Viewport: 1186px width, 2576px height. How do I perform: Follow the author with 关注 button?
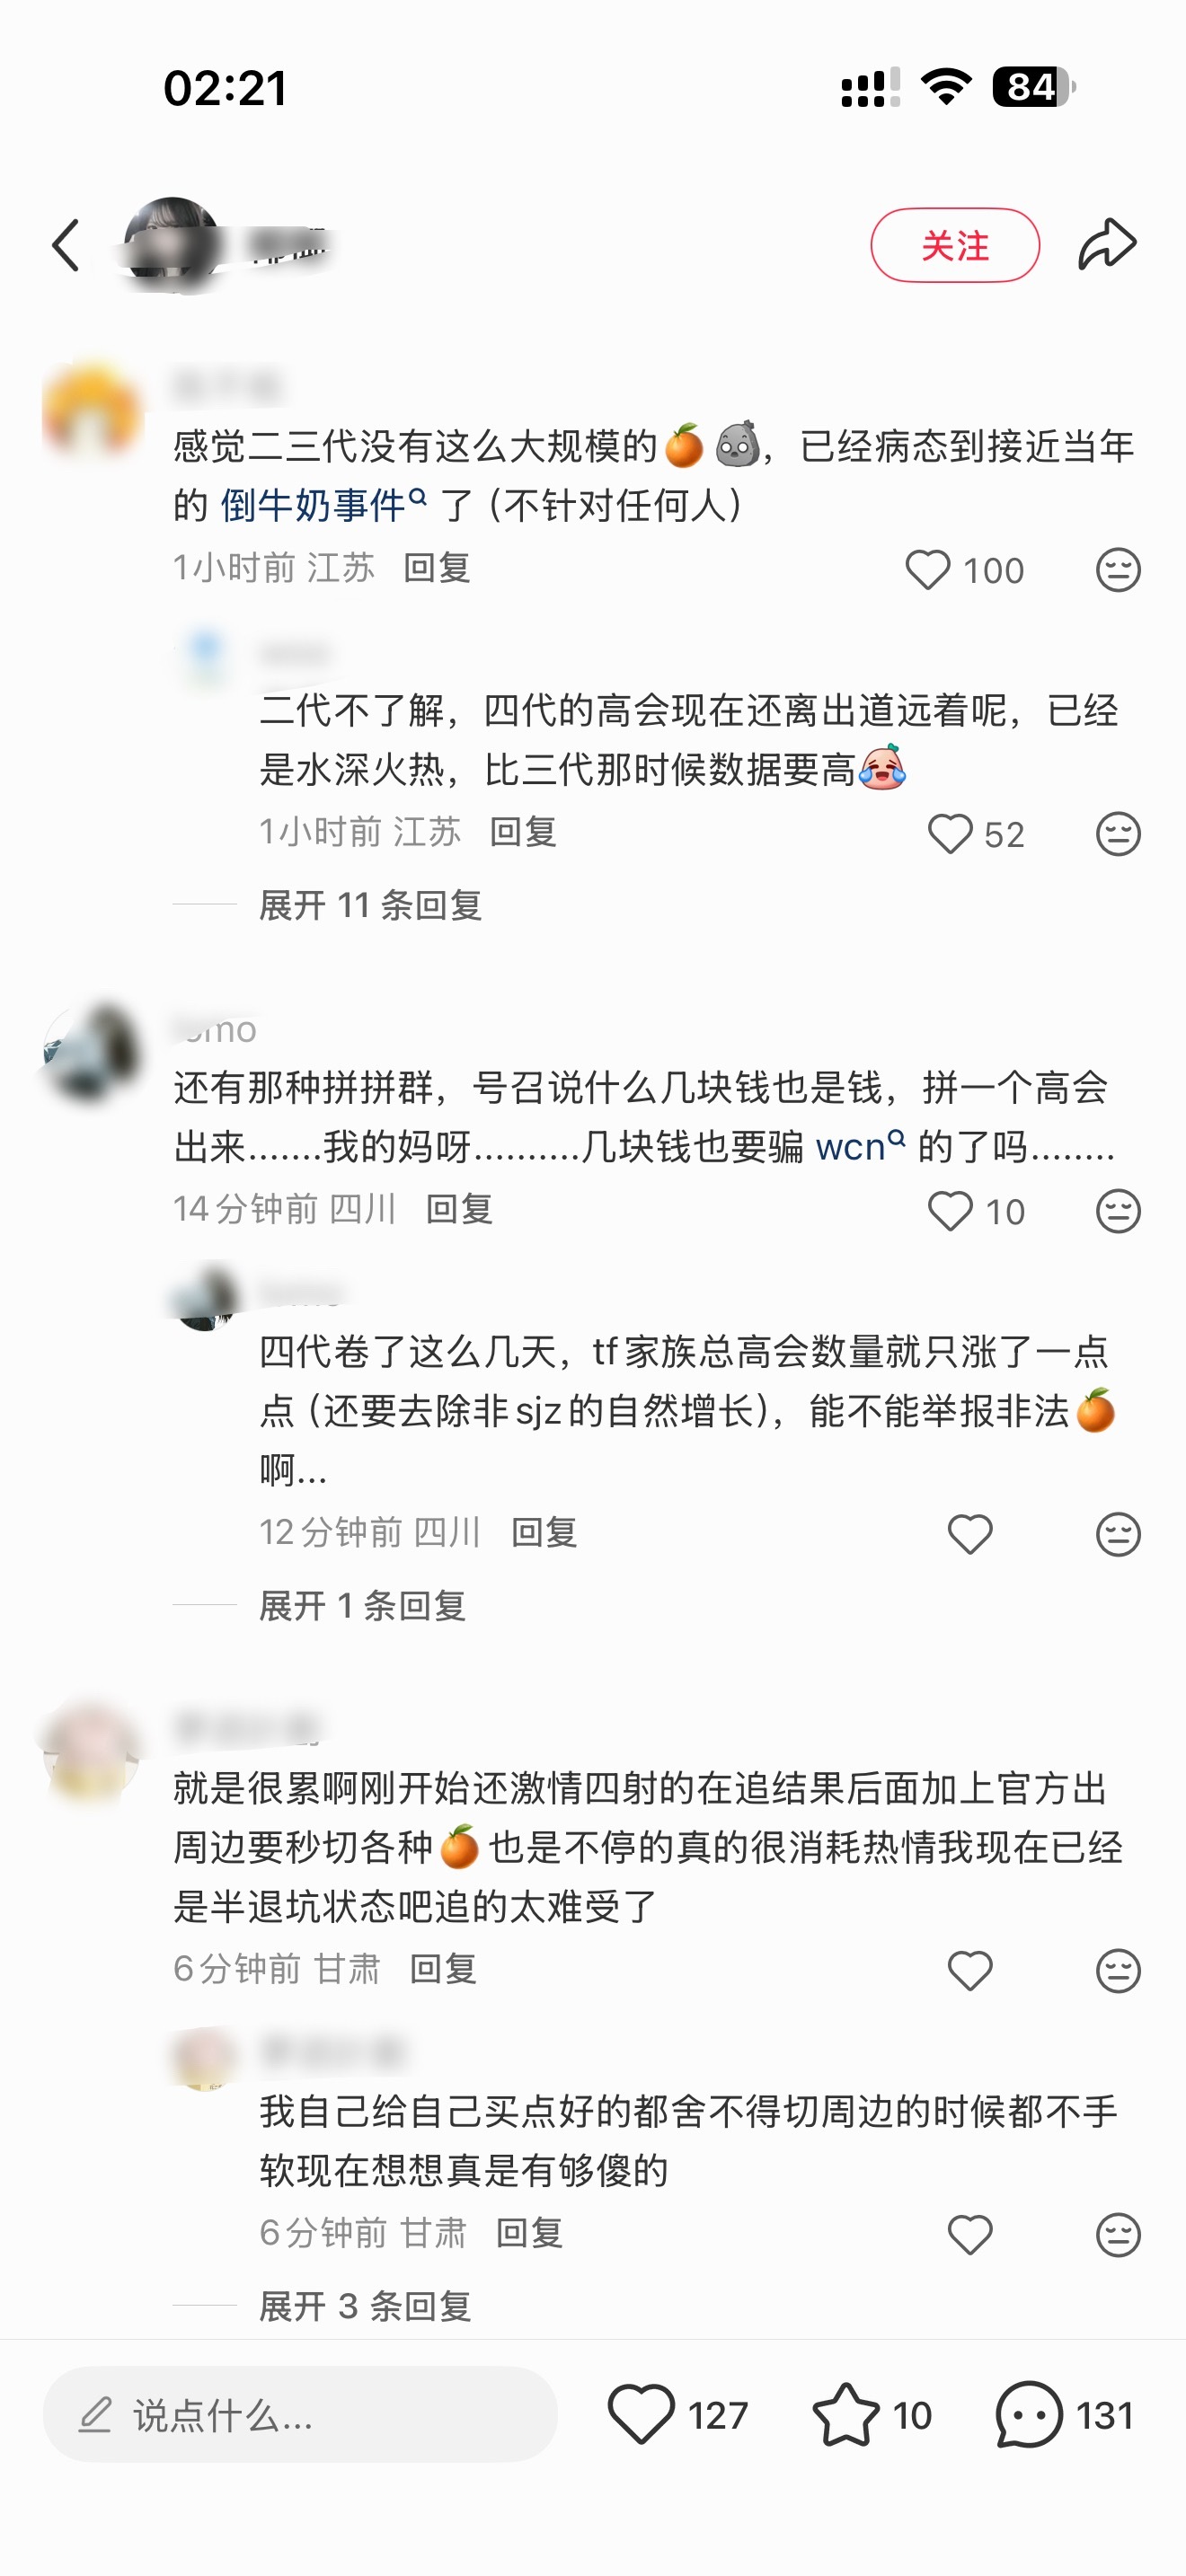coord(955,245)
